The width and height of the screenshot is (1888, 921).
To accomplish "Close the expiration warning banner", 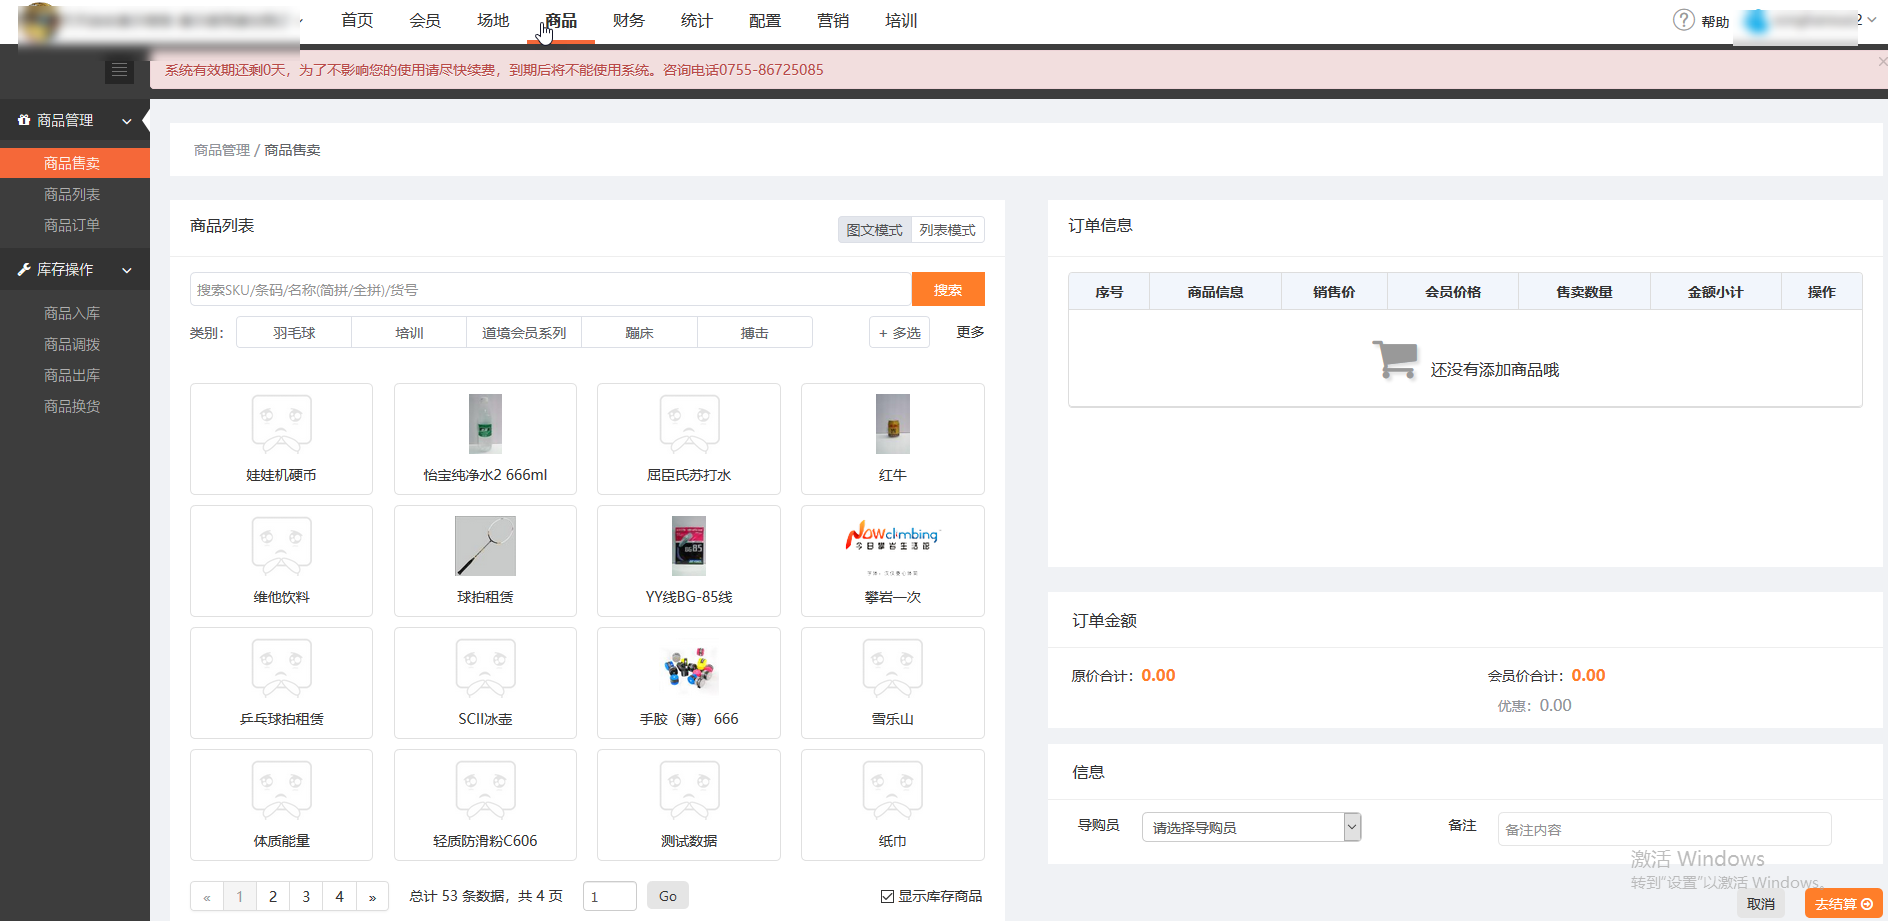I will 1882,62.
